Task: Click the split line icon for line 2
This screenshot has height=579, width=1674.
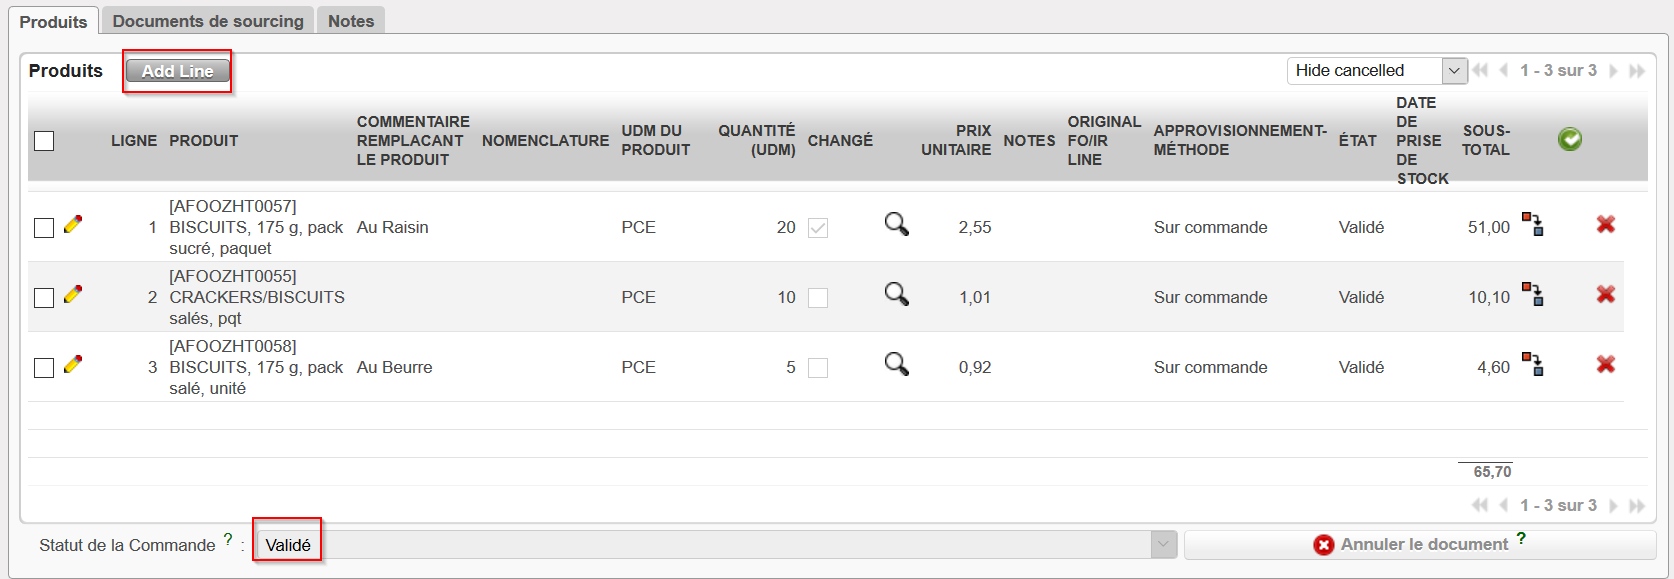Action: click(x=1533, y=294)
